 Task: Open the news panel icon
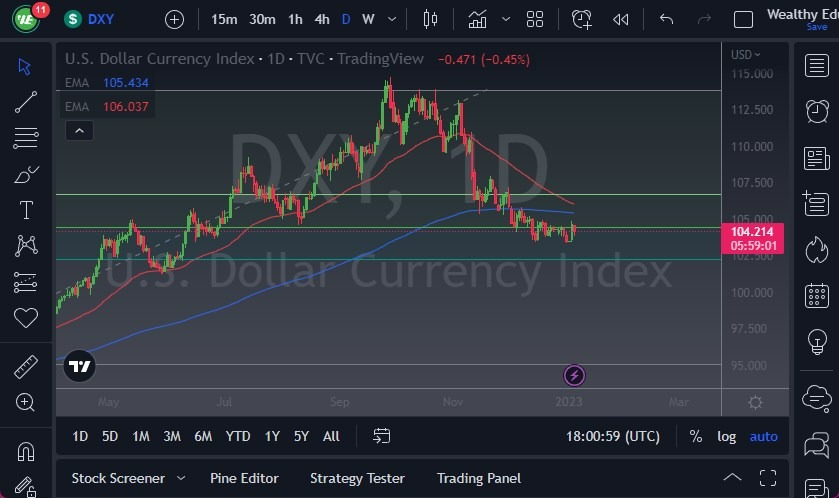point(817,158)
